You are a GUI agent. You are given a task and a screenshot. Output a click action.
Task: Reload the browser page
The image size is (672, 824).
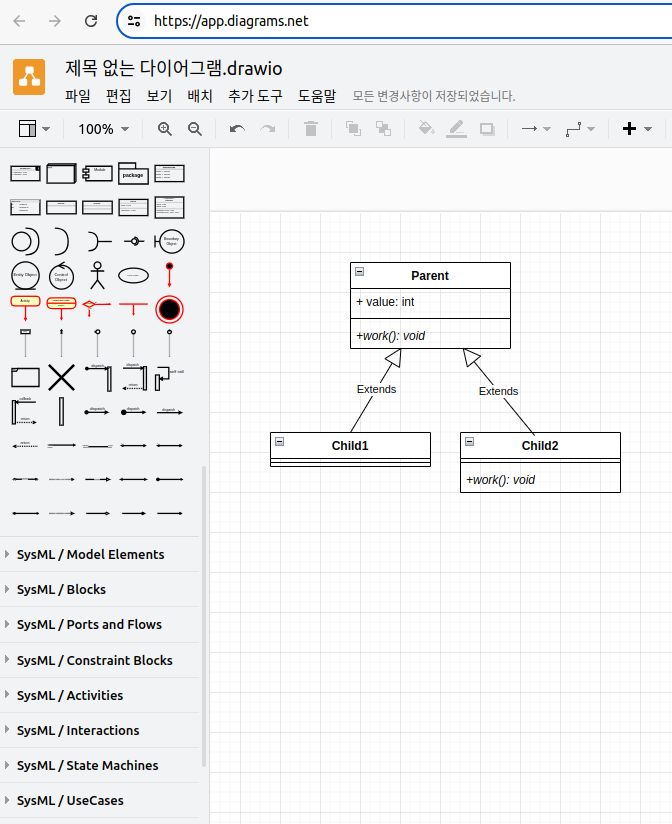coord(91,21)
